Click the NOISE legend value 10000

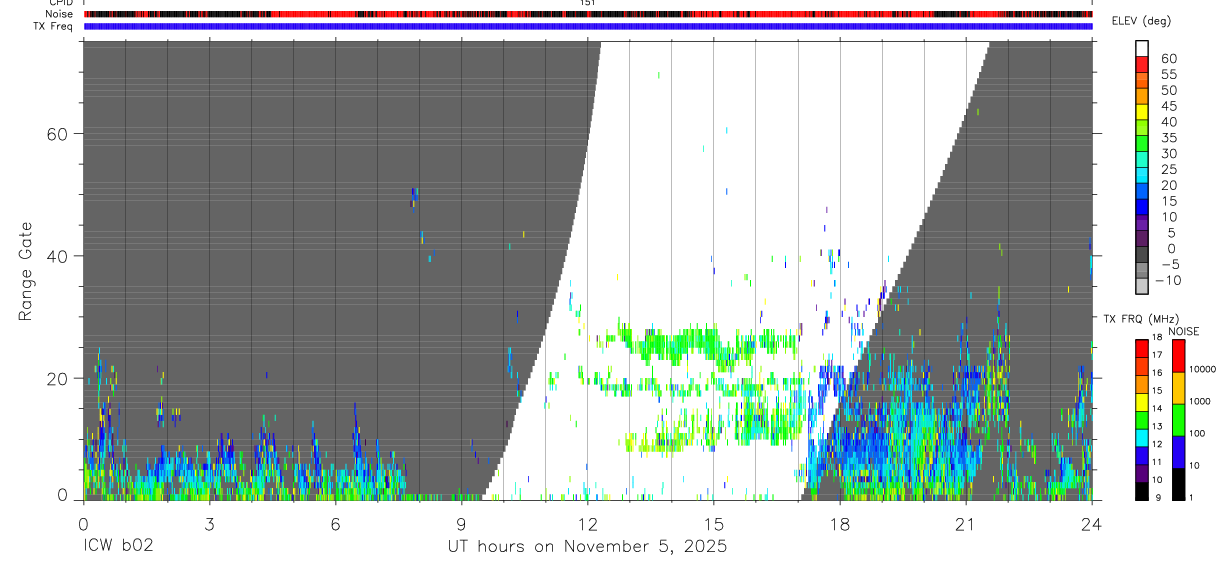(x=1202, y=369)
